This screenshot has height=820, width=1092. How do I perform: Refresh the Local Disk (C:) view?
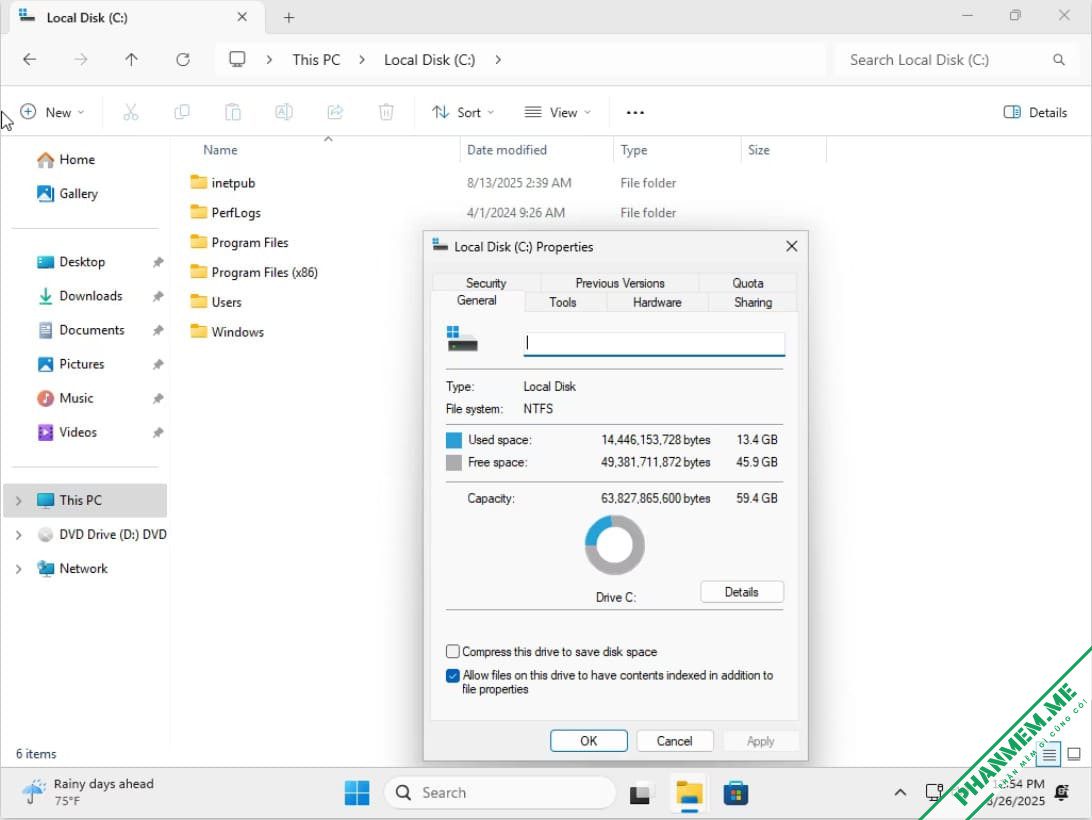pos(183,60)
